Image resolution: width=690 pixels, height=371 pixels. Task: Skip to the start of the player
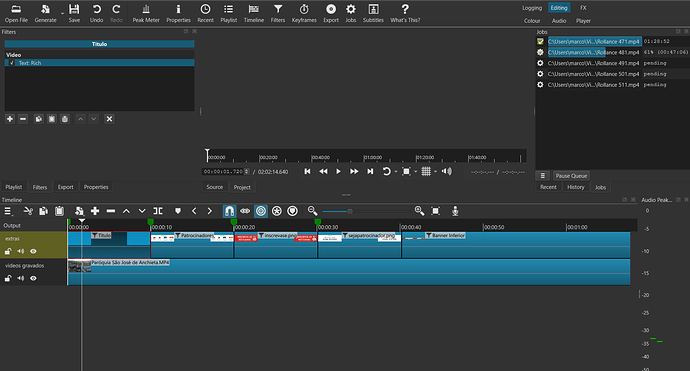(307, 172)
